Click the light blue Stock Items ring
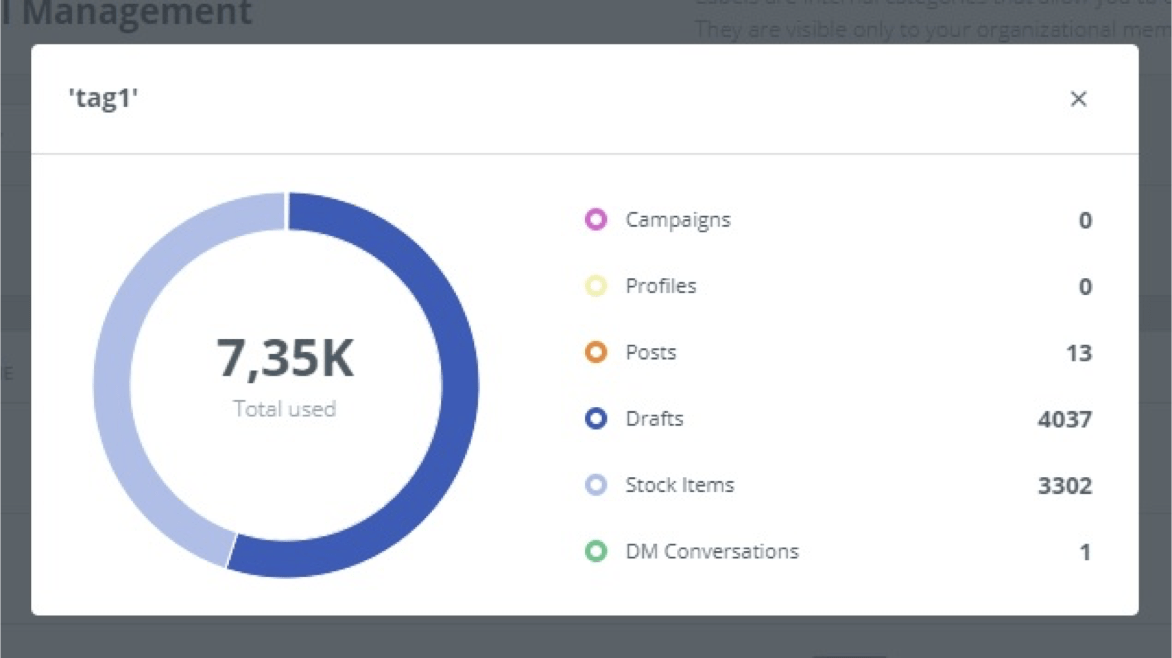1172x658 pixels. (596, 486)
